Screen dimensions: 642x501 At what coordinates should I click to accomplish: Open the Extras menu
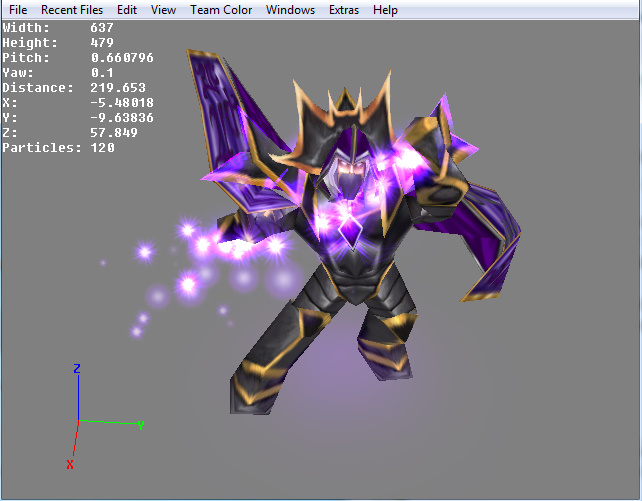point(344,9)
